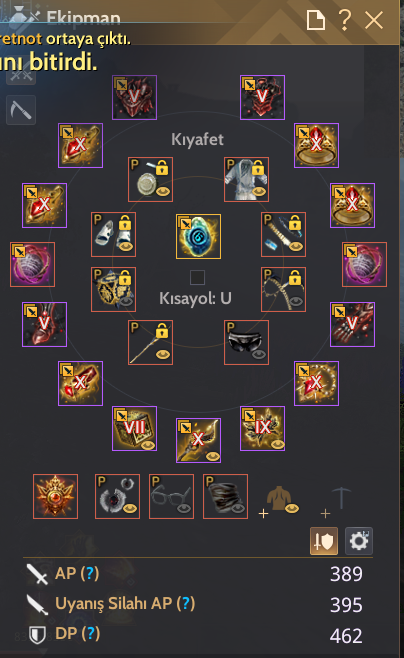Screen dimensions: 404x658
Task: Click the sword and shield stats button
Action: click(x=324, y=541)
